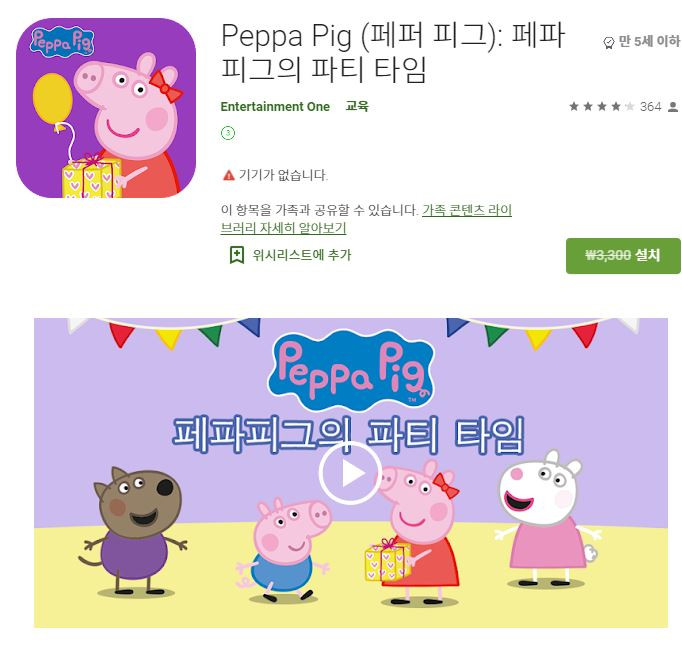Click the app title Peppa Pig 파티 타임
This screenshot has height=653, width=682.
tap(393, 53)
